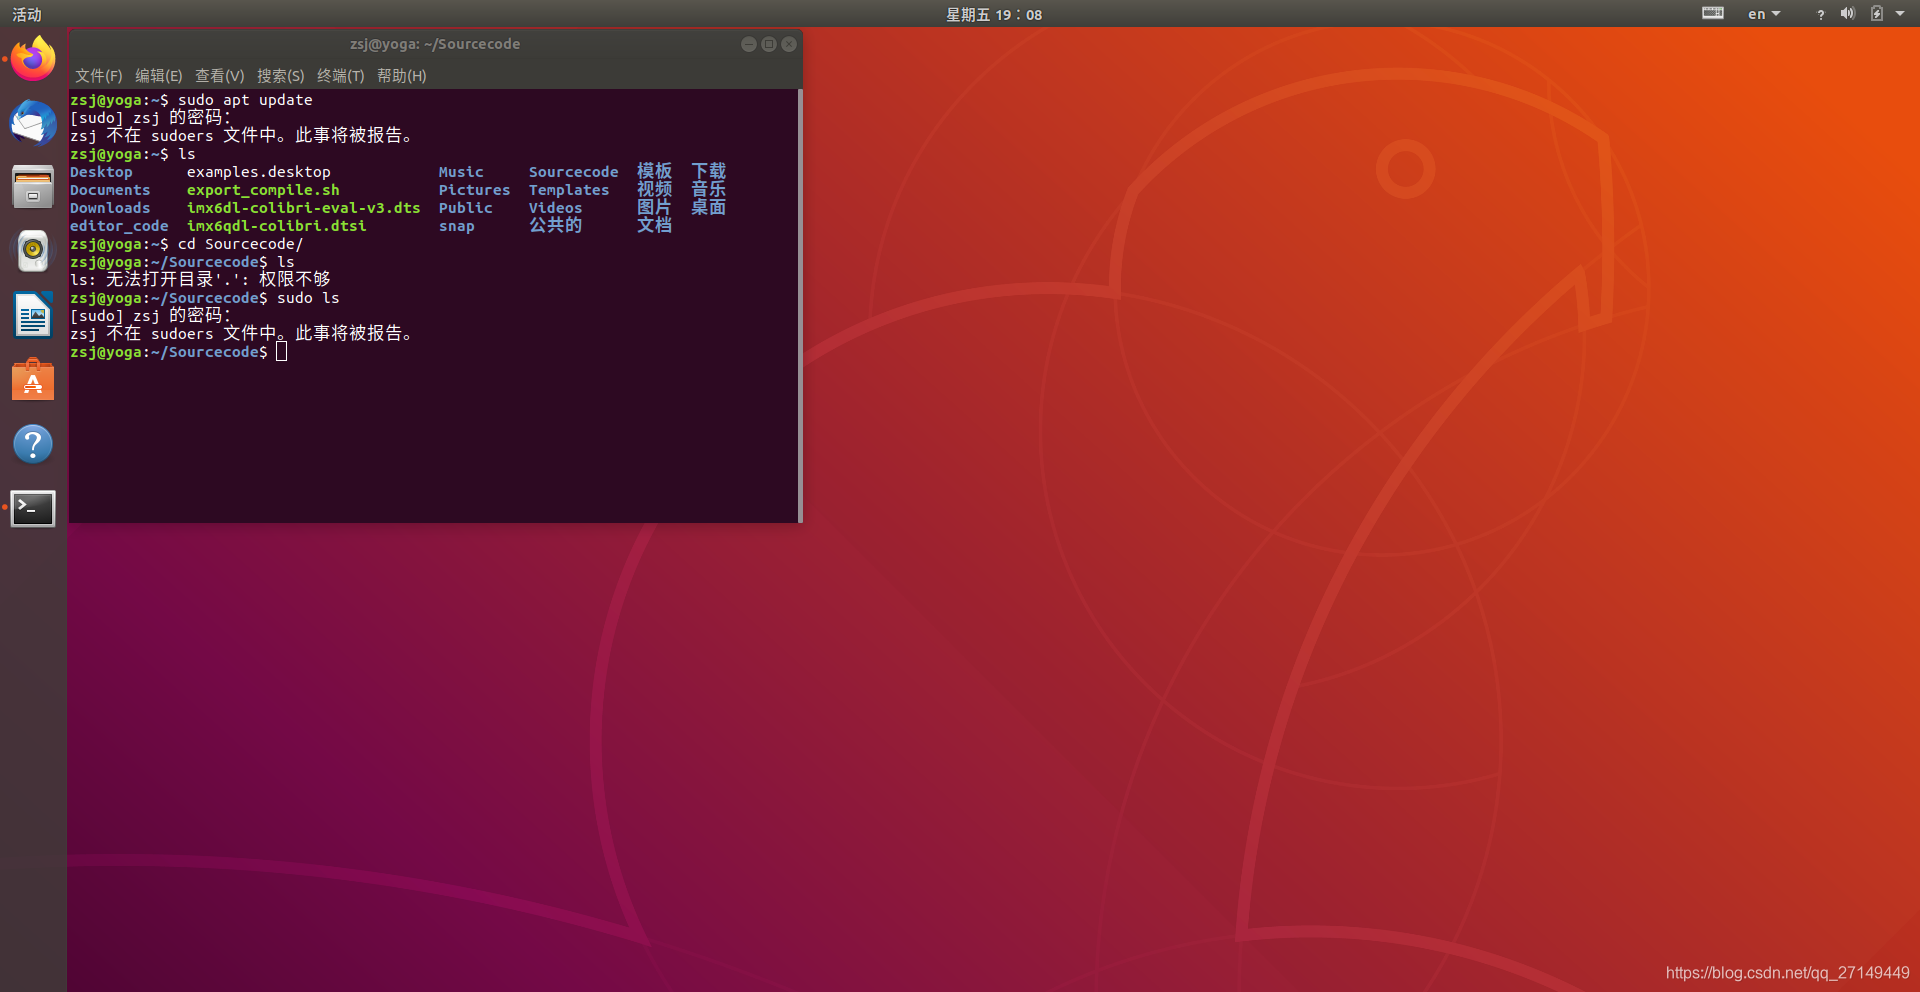
Task: Click export_compile.sh in the ls output
Action: (263, 190)
